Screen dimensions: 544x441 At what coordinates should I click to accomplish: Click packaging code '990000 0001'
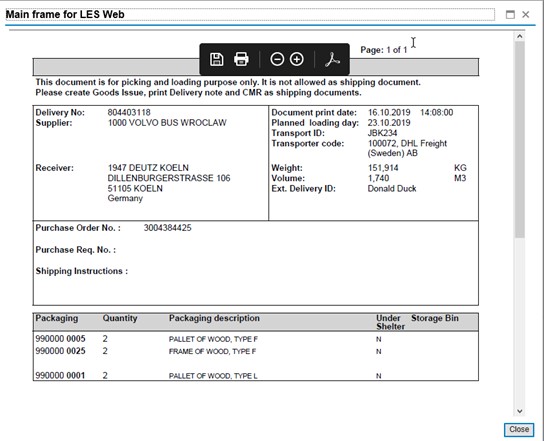(x=60, y=375)
